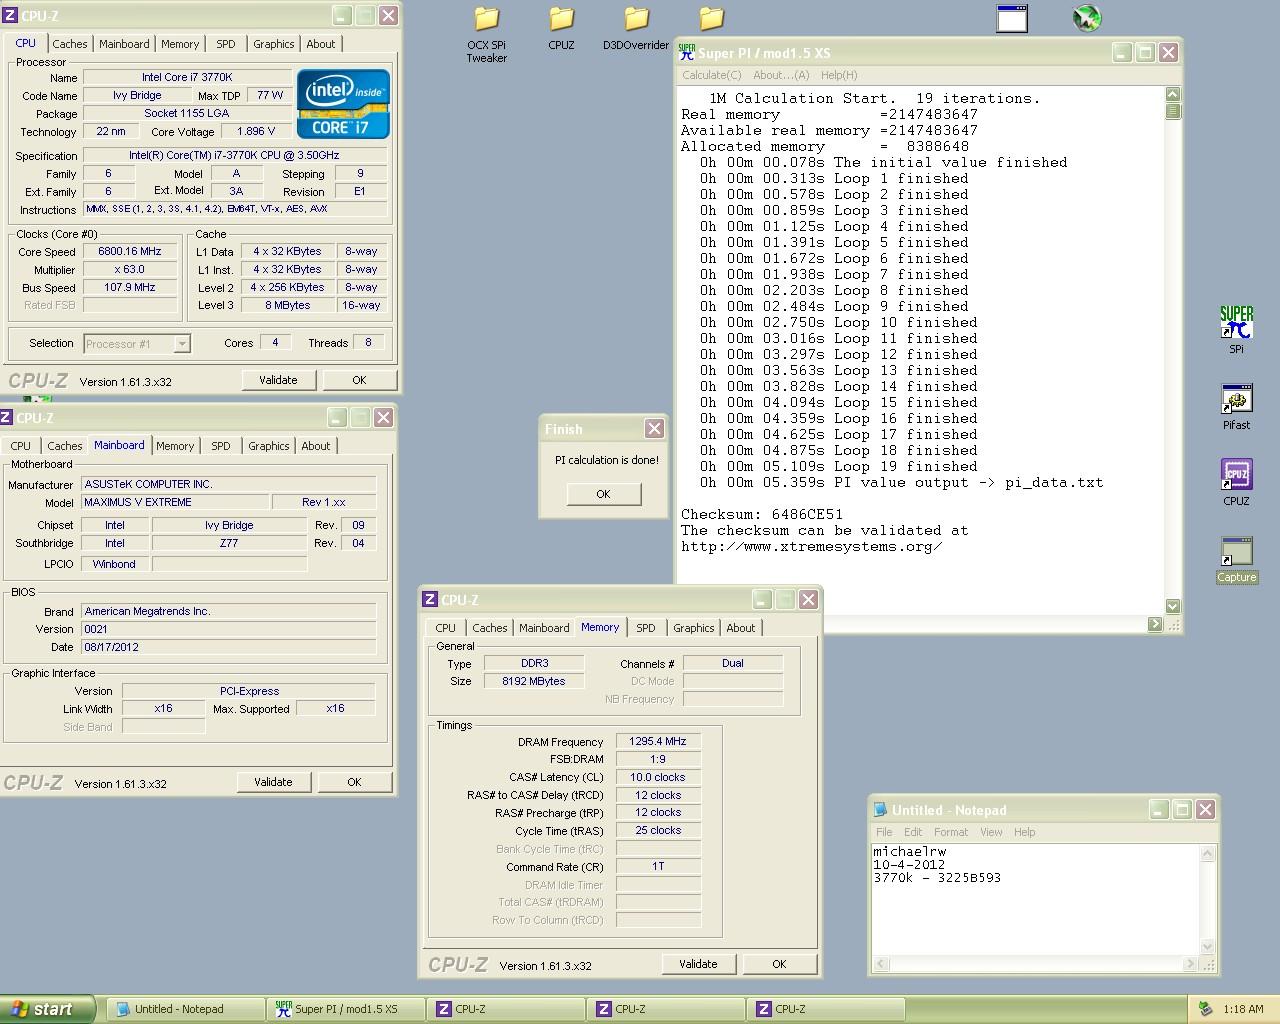Click the Notepad title bar icon
This screenshot has width=1280, height=1024.
880,810
